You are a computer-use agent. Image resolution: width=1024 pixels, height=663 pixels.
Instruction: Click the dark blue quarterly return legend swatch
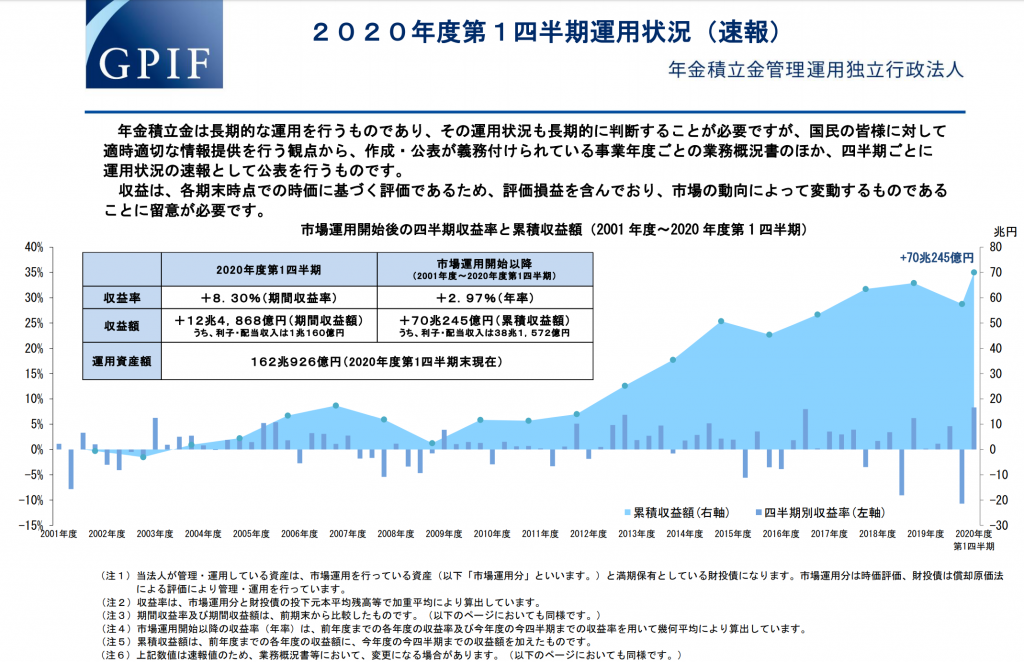coord(760,512)
